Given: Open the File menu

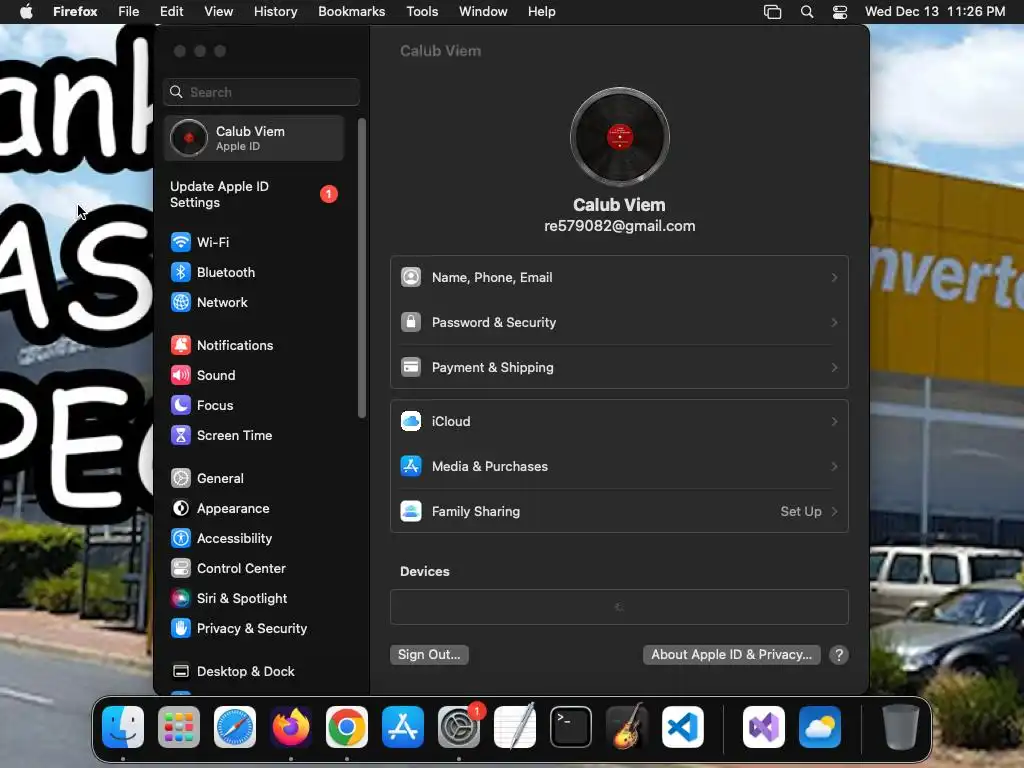Looking at the screenshot, I should point(129,12).
